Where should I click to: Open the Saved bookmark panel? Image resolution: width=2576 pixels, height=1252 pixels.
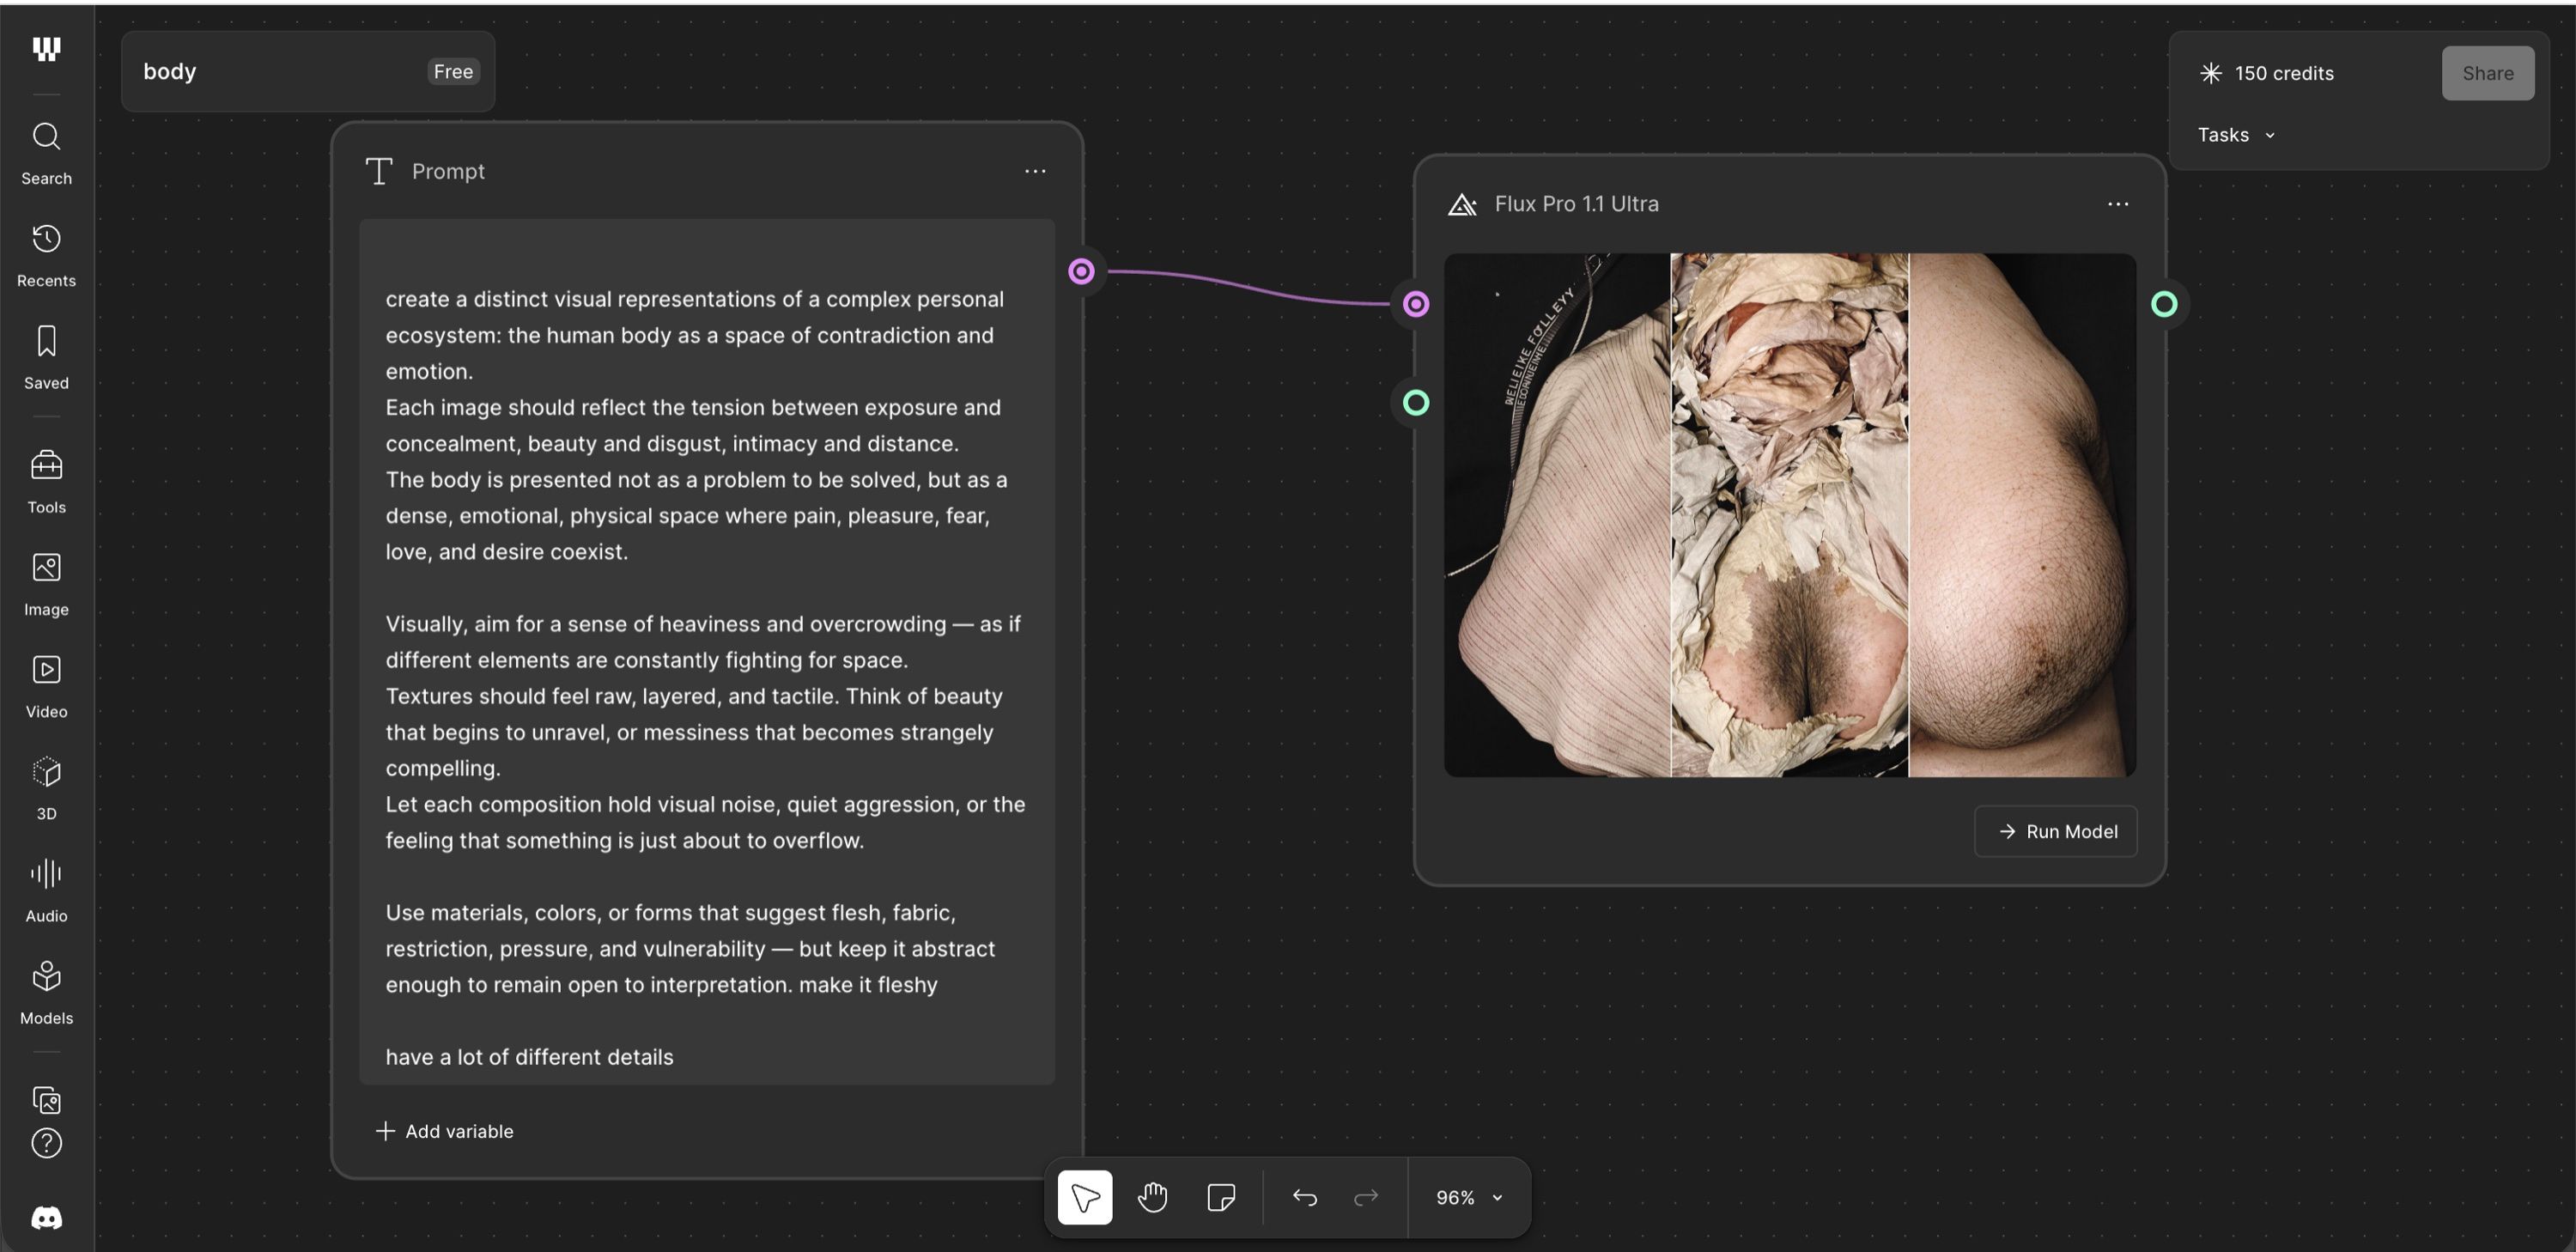tap(46, 358)
